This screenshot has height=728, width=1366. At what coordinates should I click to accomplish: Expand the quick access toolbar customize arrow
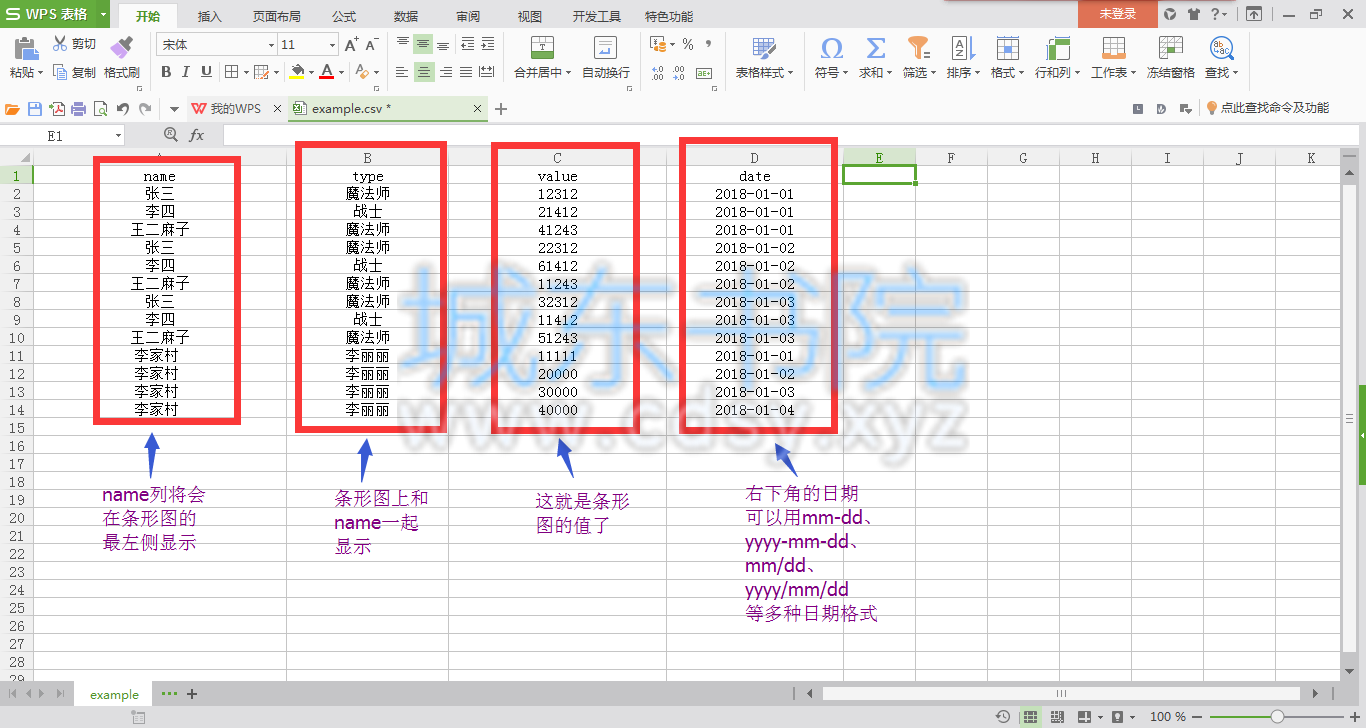pos(173,109)
